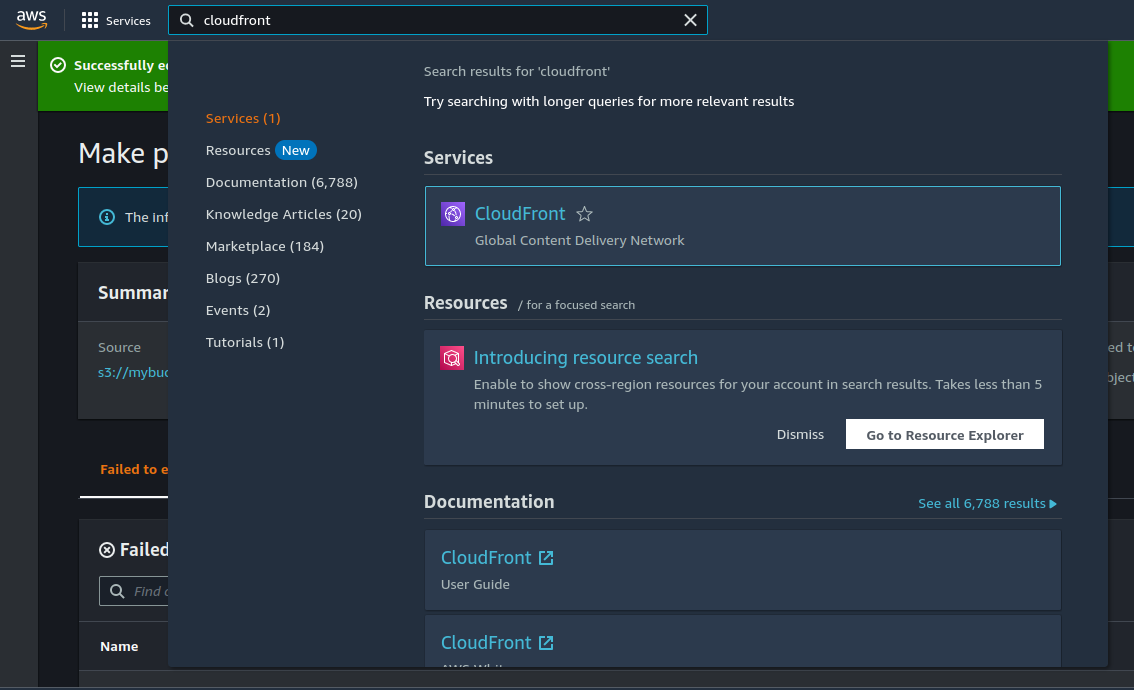Screen dimensions: 1134x690
Task: Click external link icon on second CloudFront doc
Action: (x=546, y=643)
